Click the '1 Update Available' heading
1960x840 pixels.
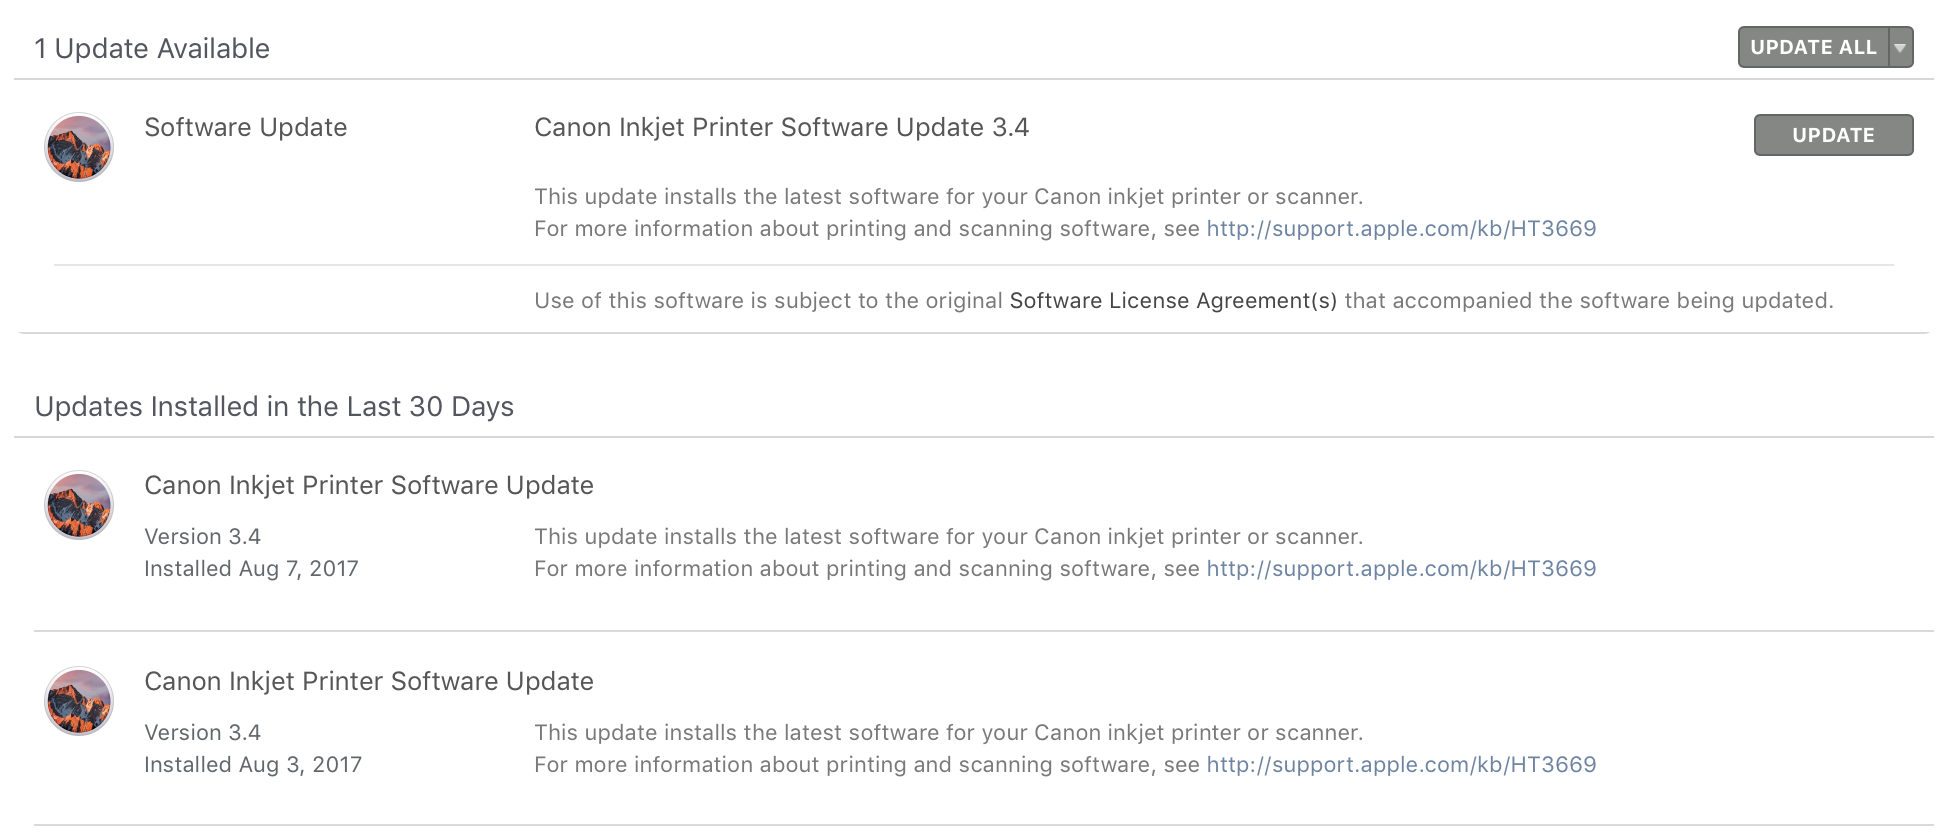(x=152, y=49)
